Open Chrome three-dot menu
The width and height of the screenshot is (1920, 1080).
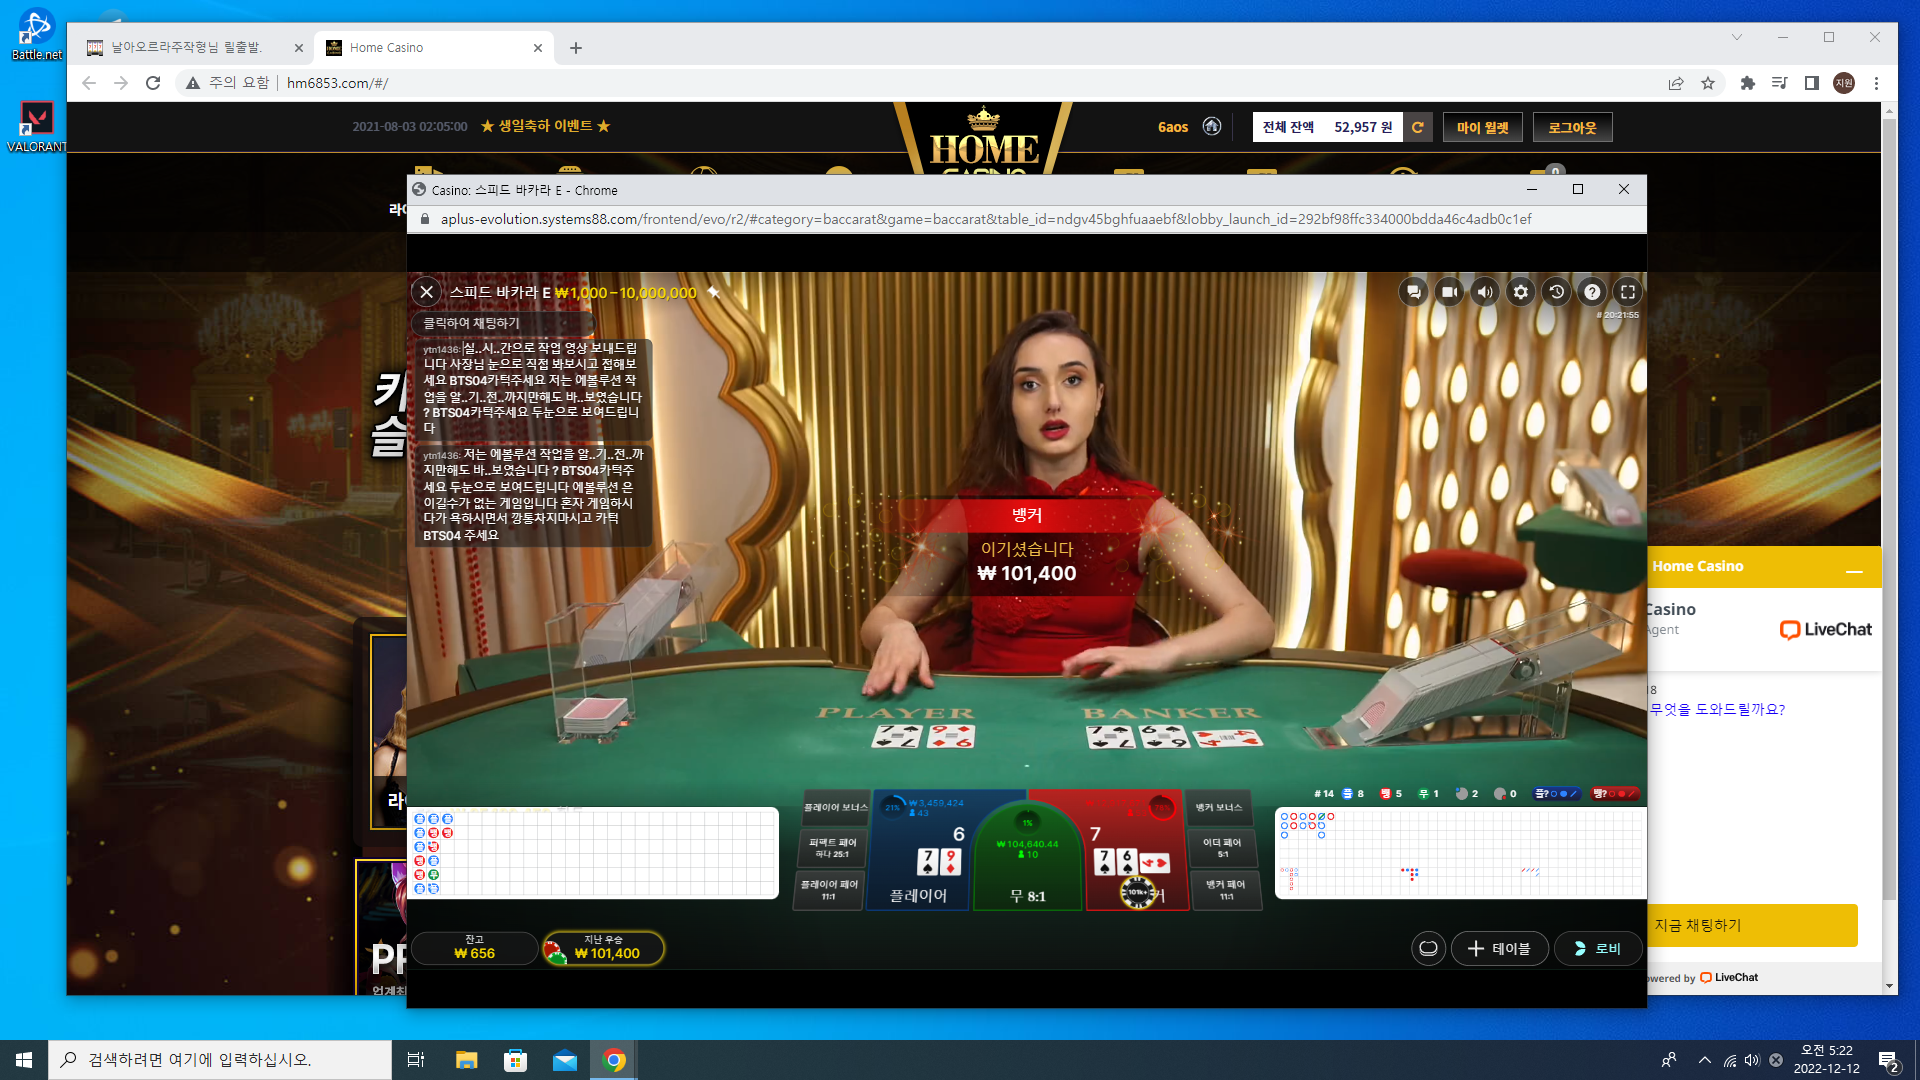pyautogui.click(x=1876, y=83)
